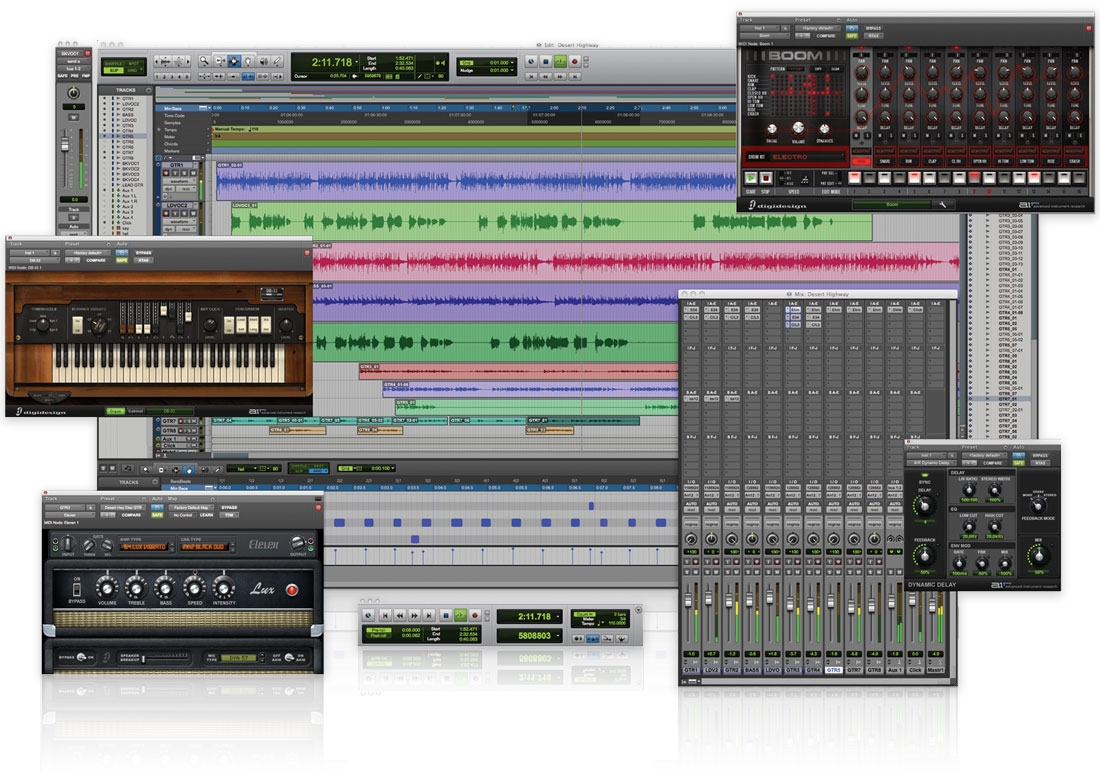Record-enable the GTR1 track in the Edit window

(x=167, y=173)
